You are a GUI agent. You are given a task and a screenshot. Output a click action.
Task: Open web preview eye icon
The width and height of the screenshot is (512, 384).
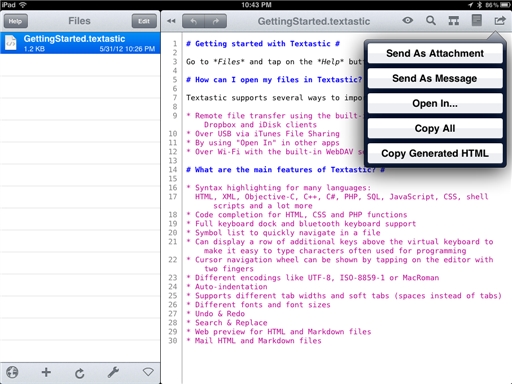pos(407,21)
